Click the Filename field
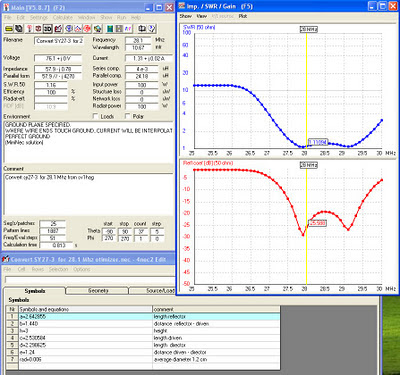 (59, 41)
